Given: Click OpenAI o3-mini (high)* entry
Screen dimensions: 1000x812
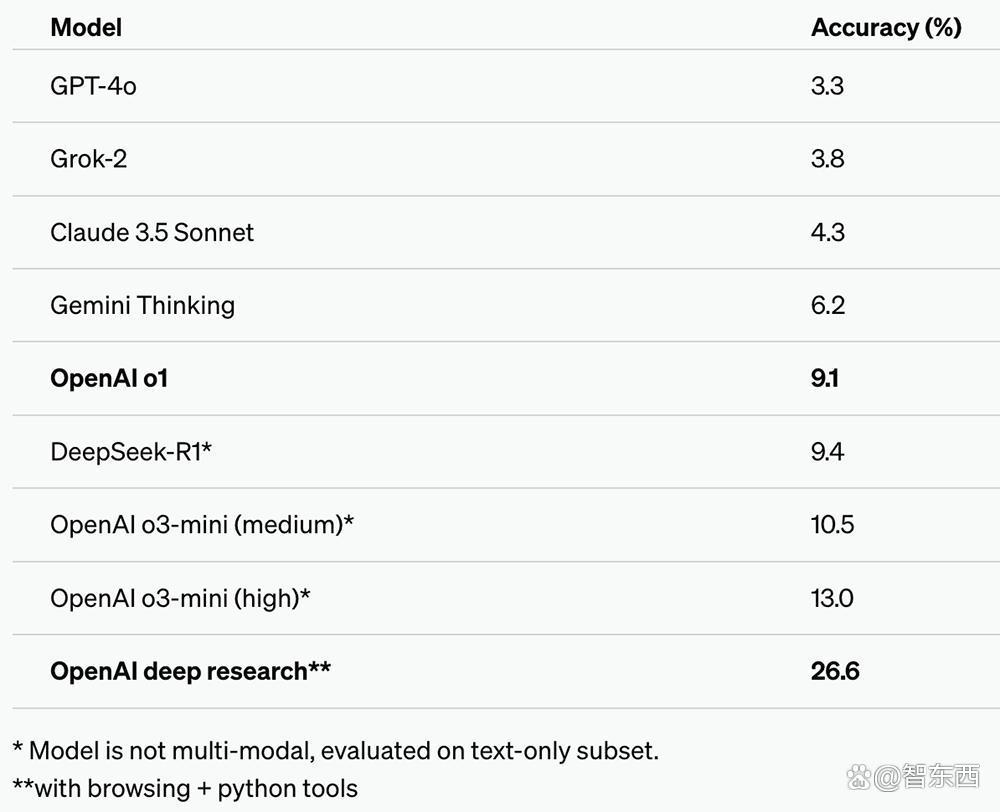Looking at the screenshot, I should coord(180,598).
